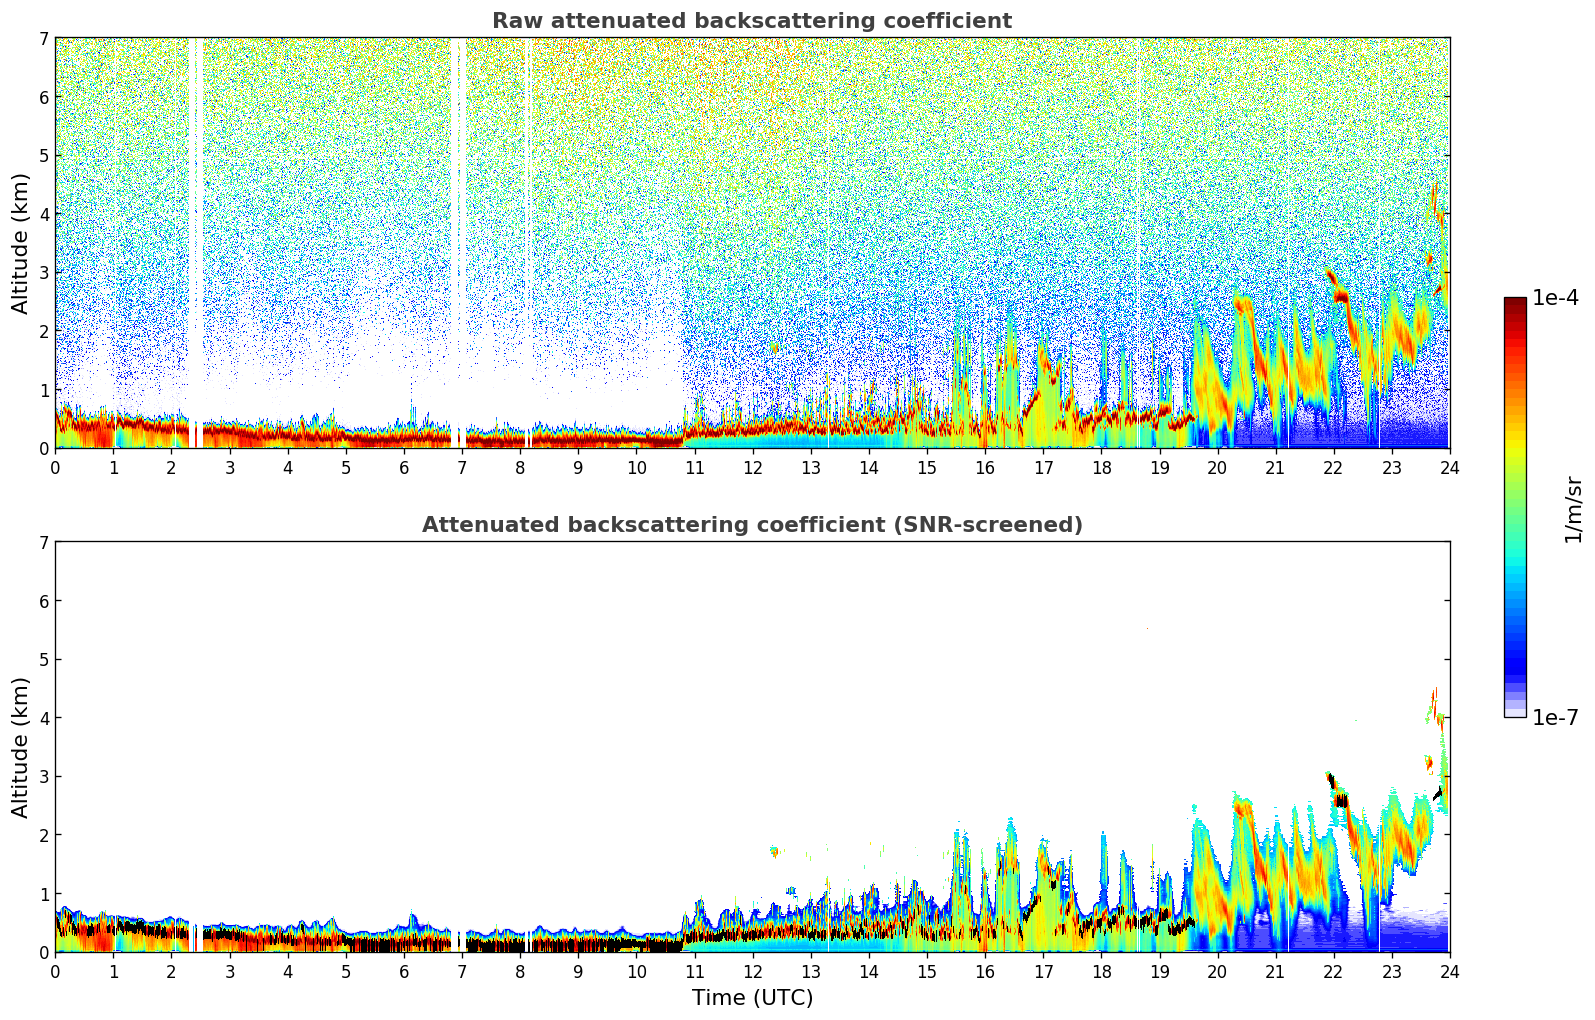Click the "Attenuated backscattering coefficient (SNR-screened)" title

tap(751, 525)
